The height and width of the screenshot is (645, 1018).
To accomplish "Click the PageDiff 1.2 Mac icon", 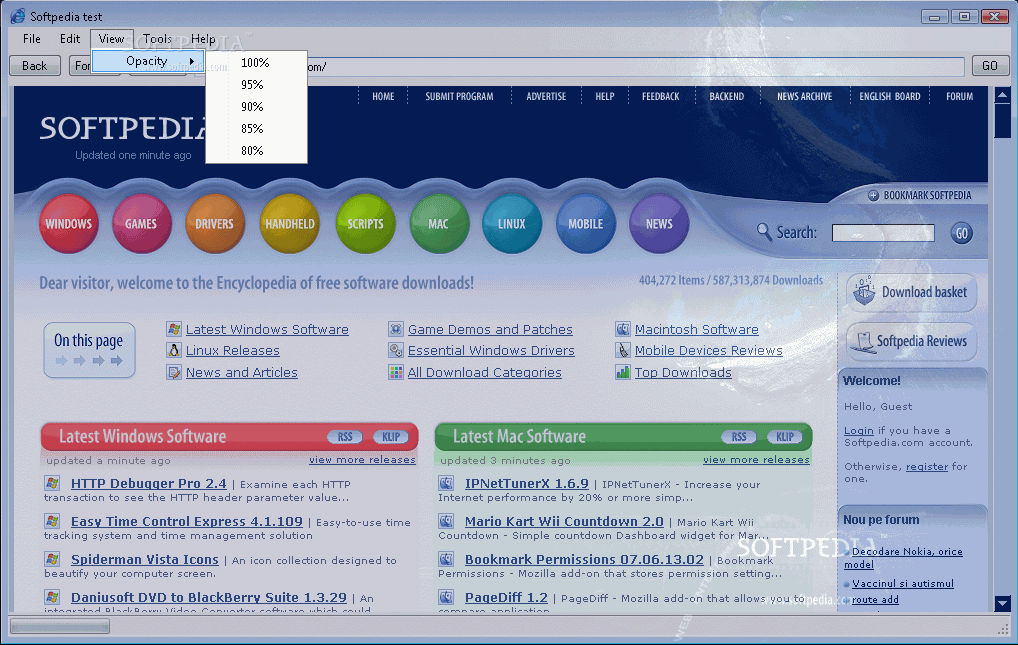I will pyautogui.click(x=446, y=597).
